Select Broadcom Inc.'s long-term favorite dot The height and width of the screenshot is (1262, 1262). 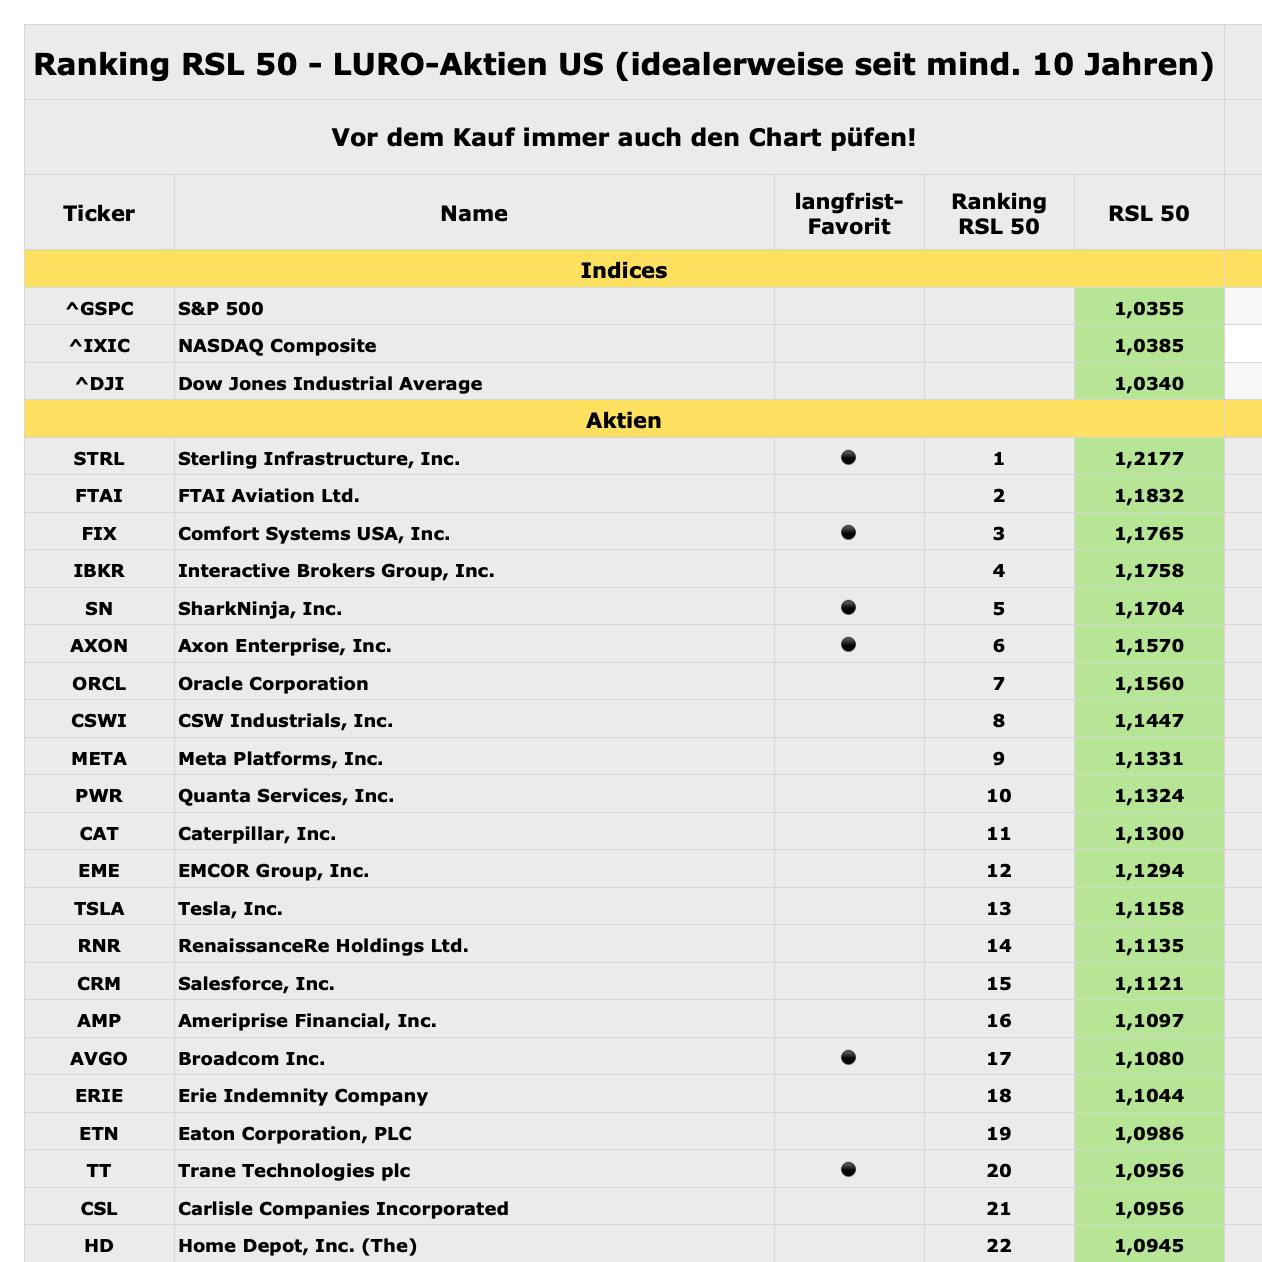[x=848, y=1058]
